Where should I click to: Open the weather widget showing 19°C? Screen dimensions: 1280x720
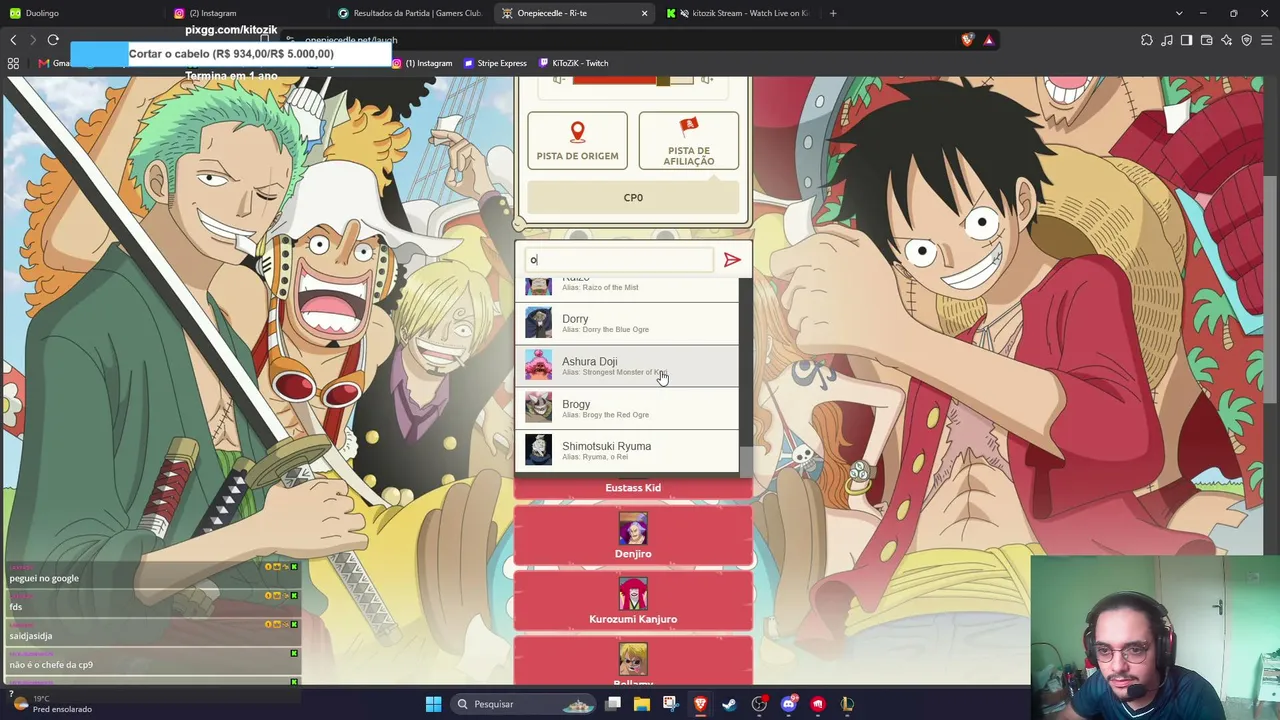(50, 704)
